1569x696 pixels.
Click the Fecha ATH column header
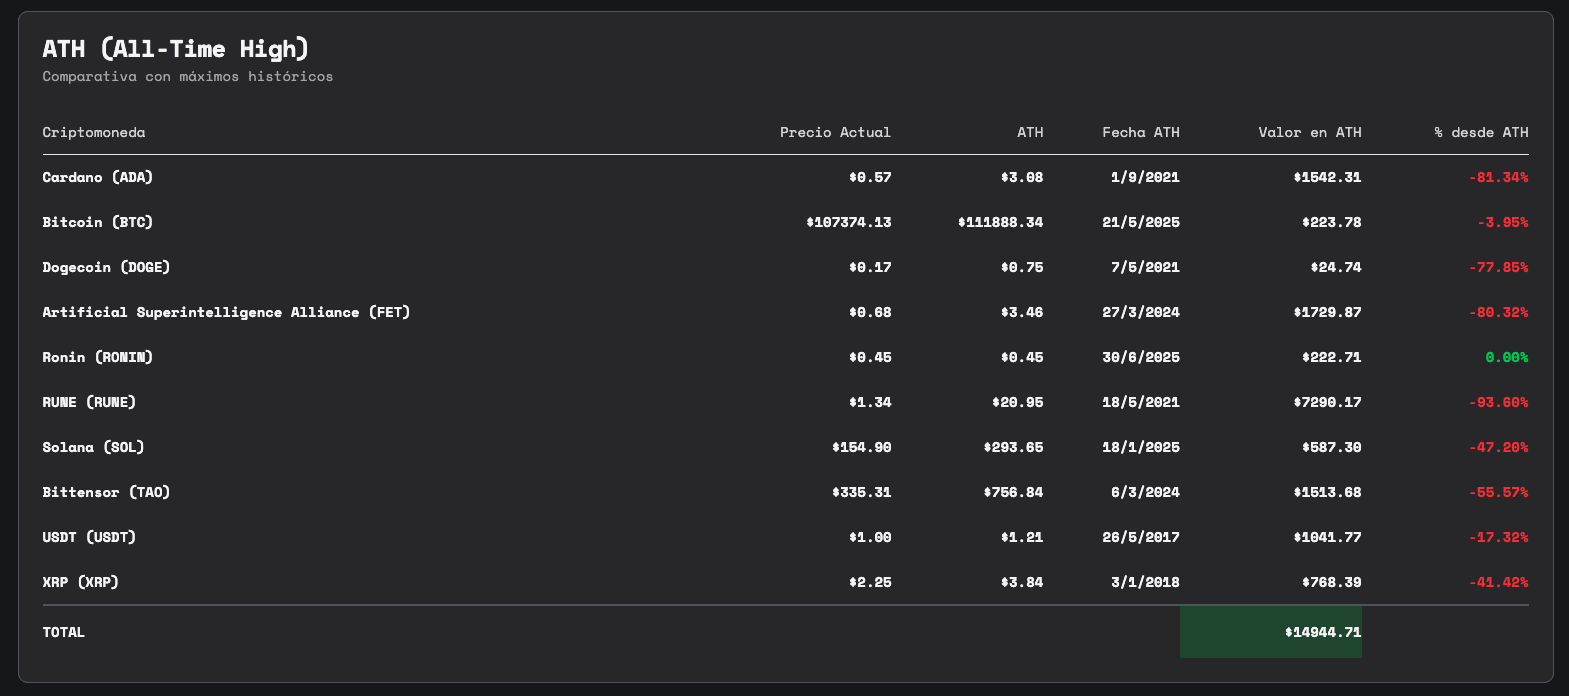1141,132
